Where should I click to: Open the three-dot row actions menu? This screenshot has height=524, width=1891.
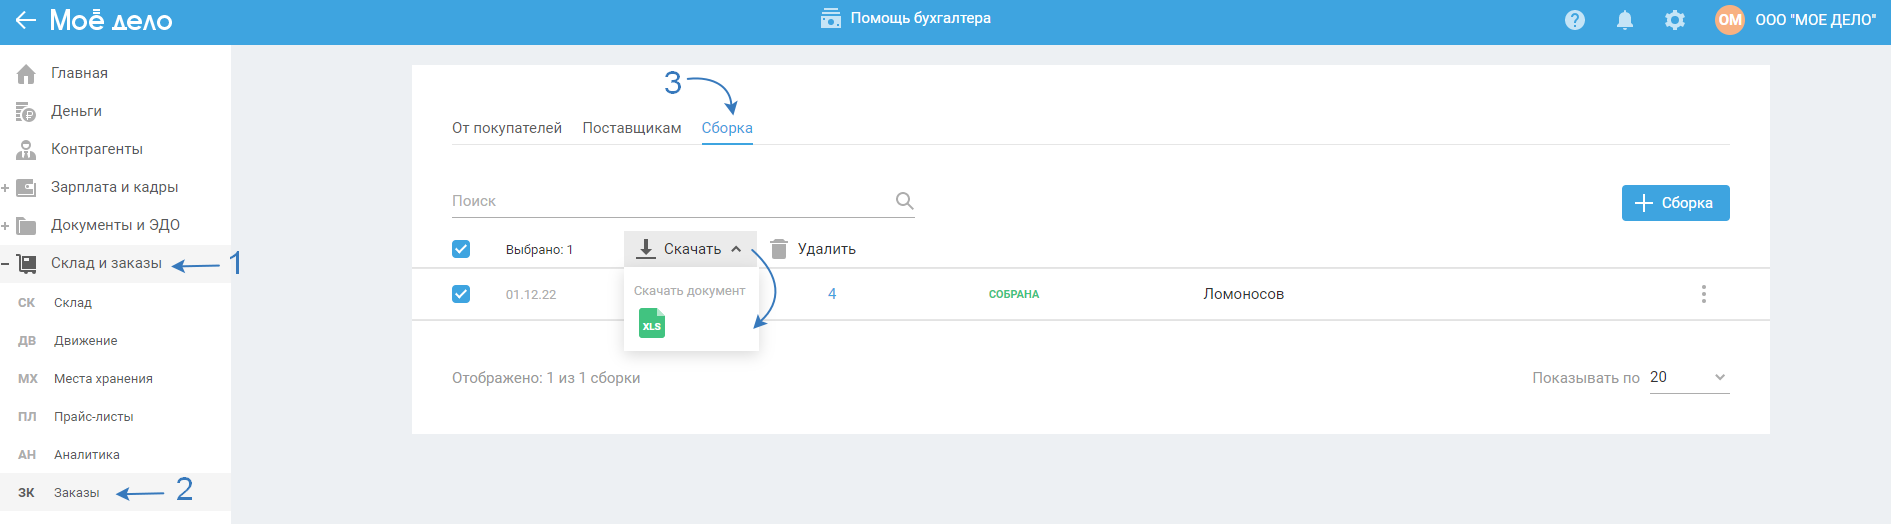pos(1704,294)
